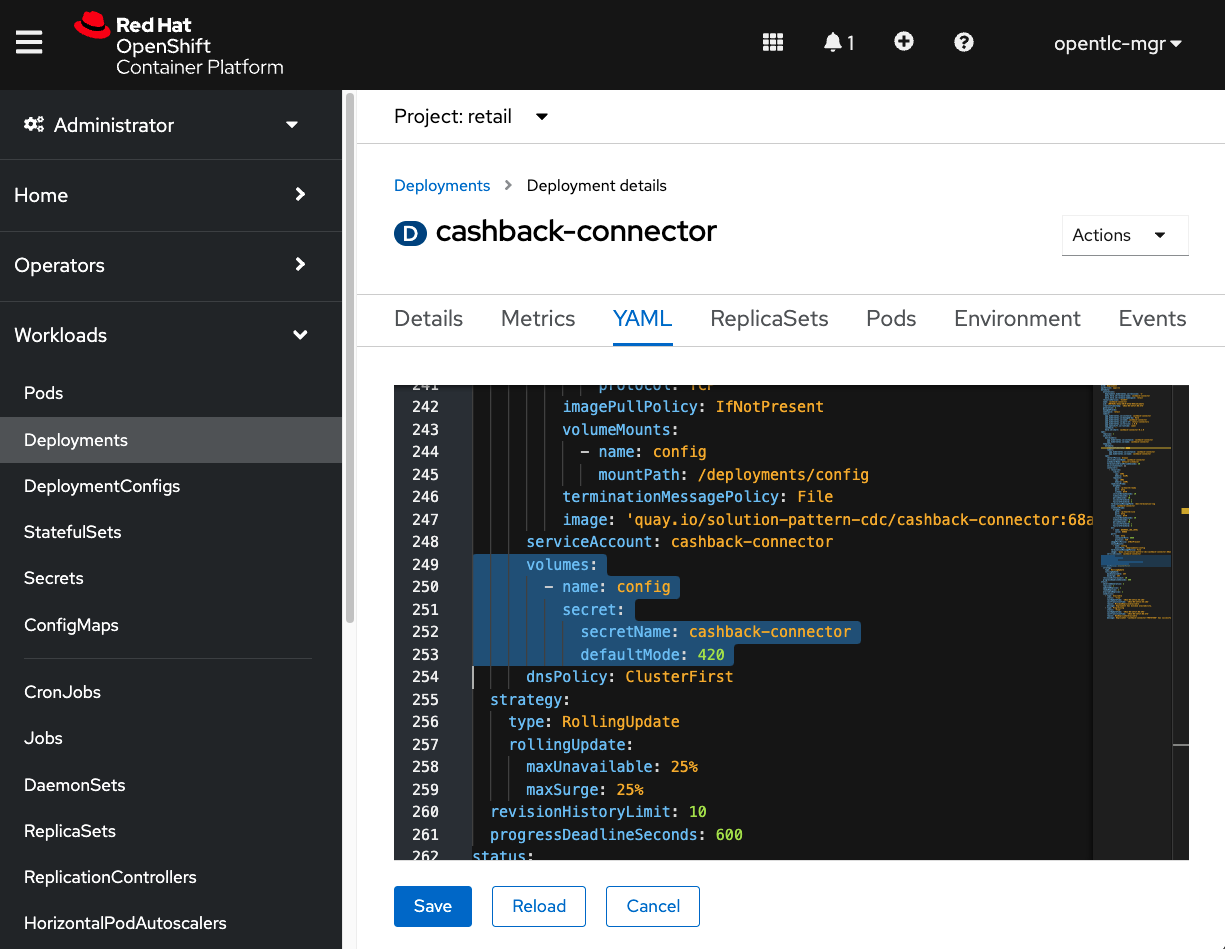Click 'volumeMounts:' on line 243
The width and height of the screenshot is (1225, 949).
620,430
